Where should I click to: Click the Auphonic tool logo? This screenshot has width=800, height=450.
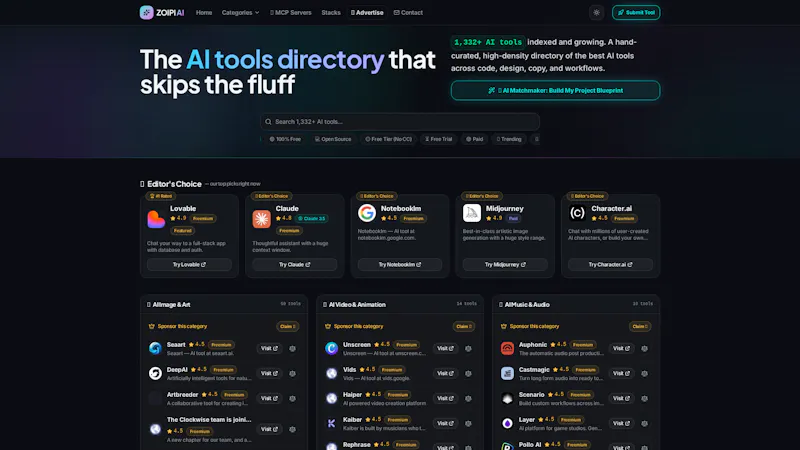click(507, 348)
